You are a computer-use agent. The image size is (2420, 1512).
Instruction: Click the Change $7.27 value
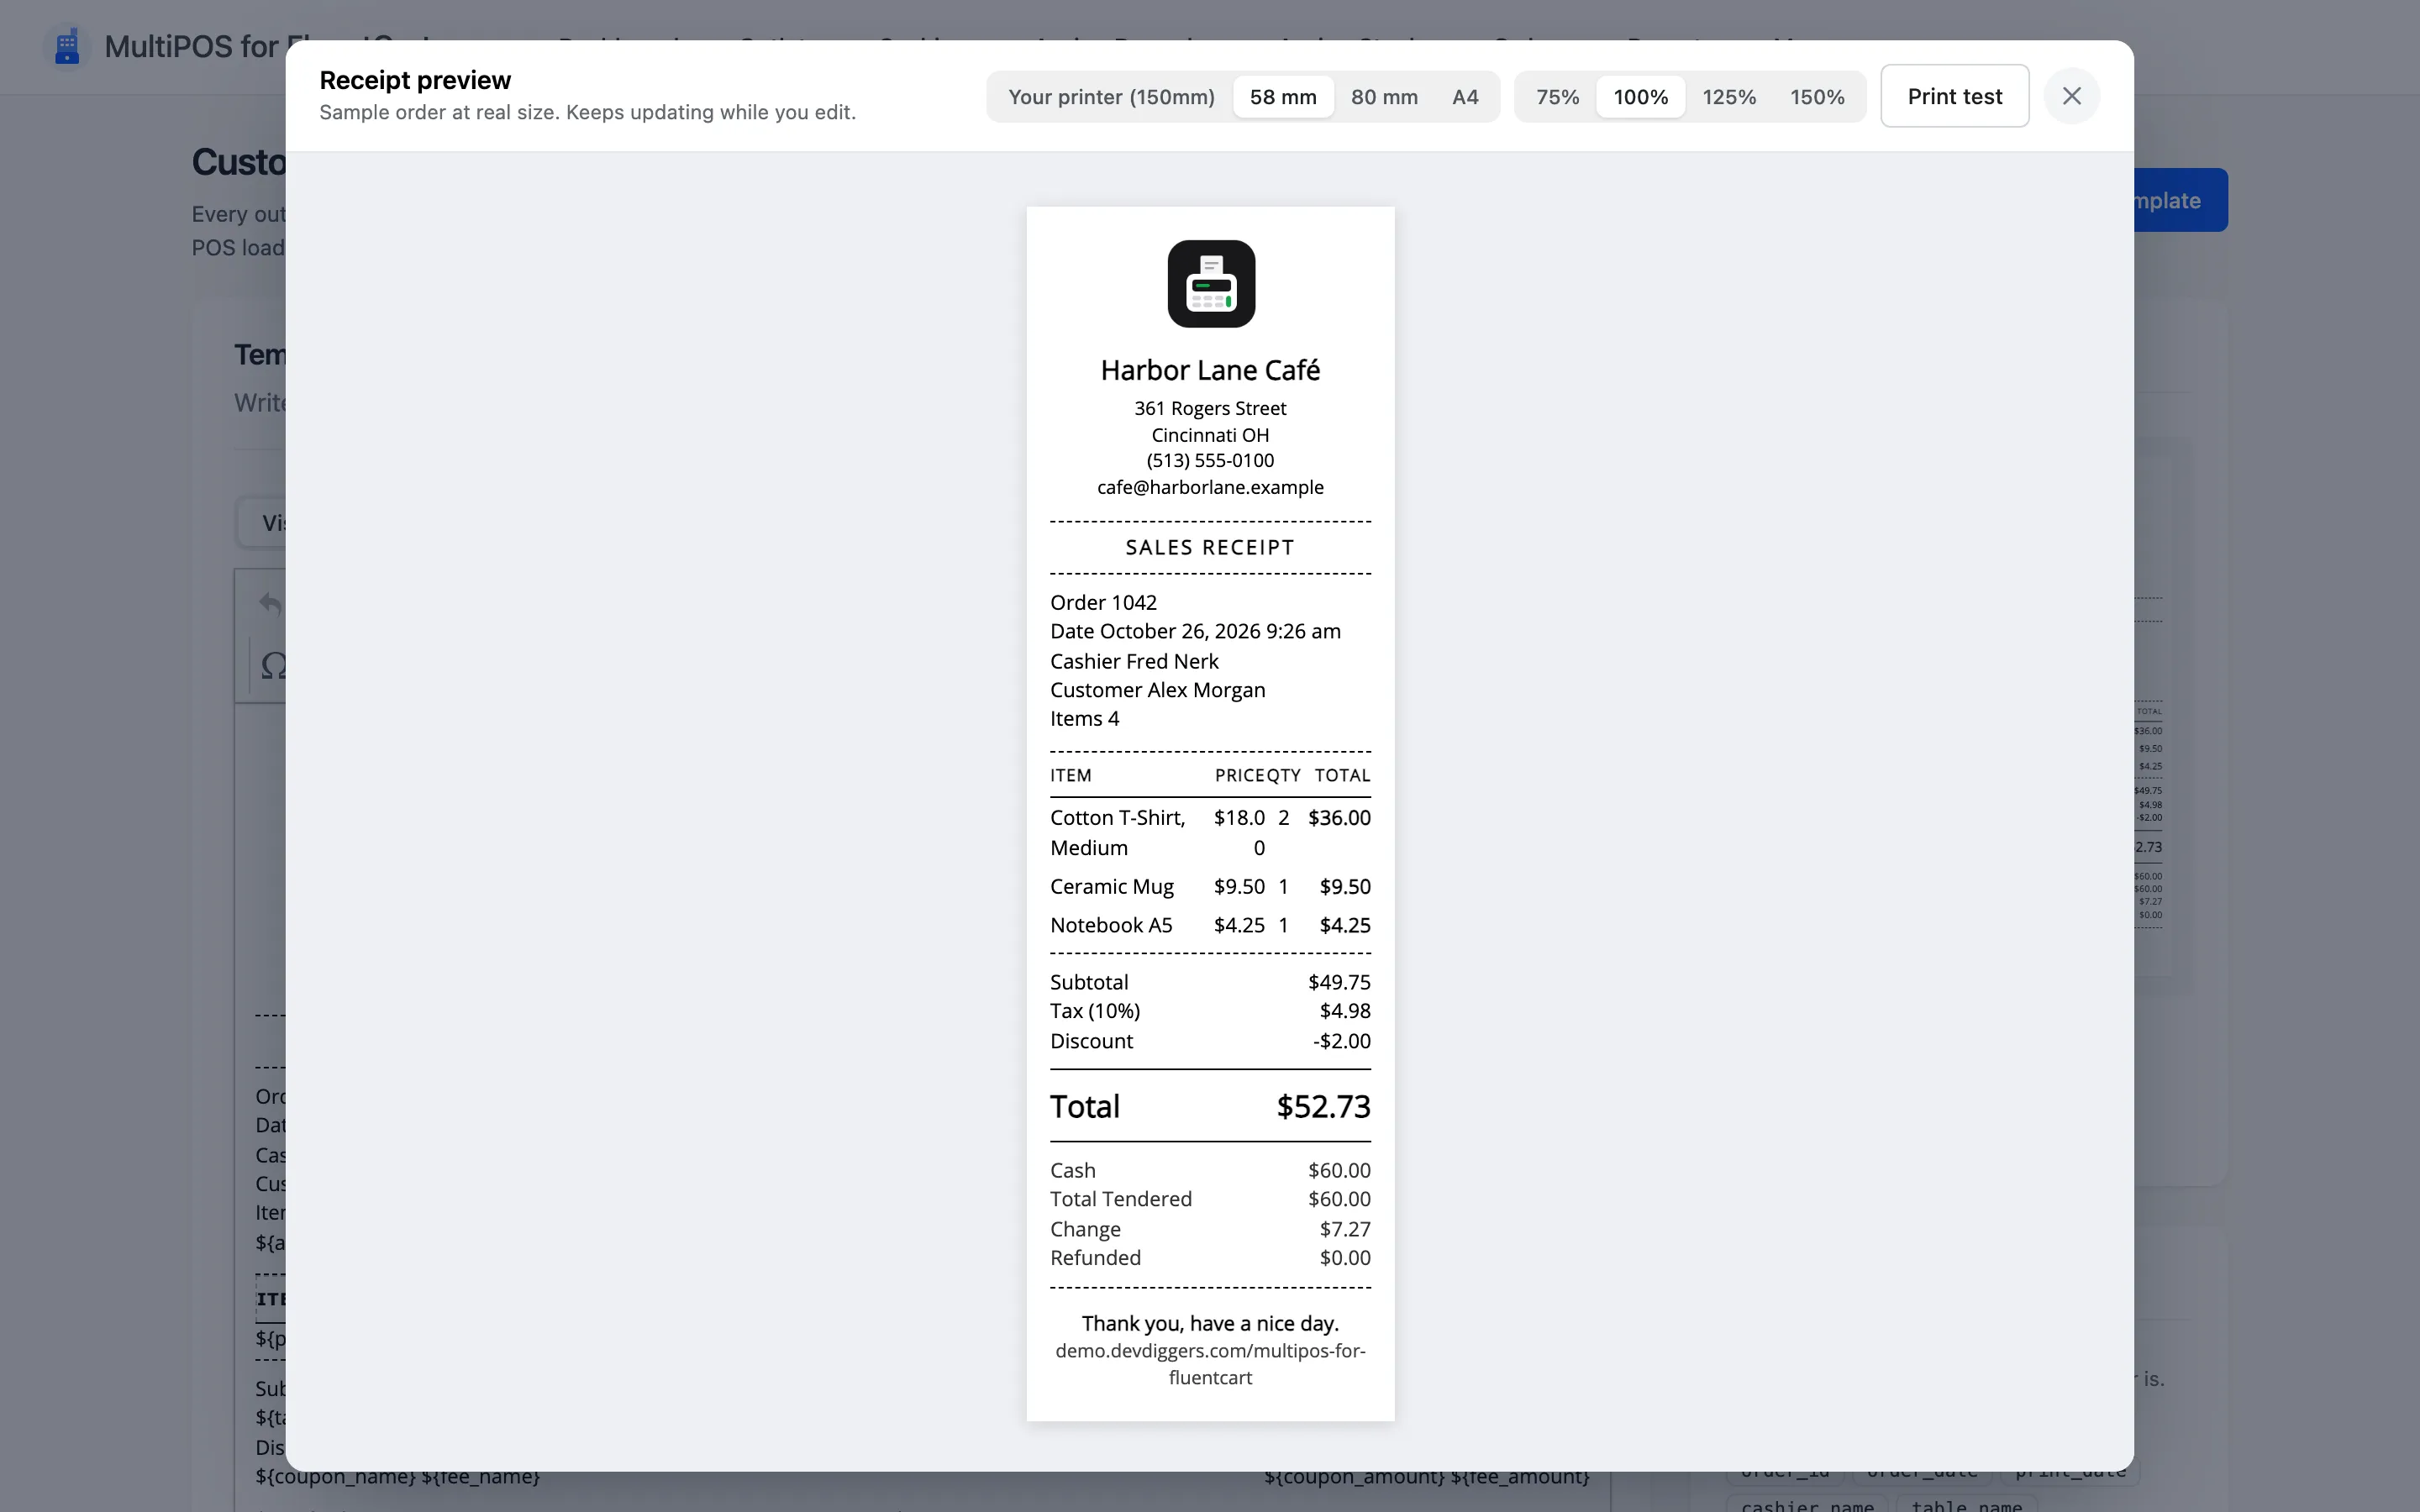(1345, 1229)
